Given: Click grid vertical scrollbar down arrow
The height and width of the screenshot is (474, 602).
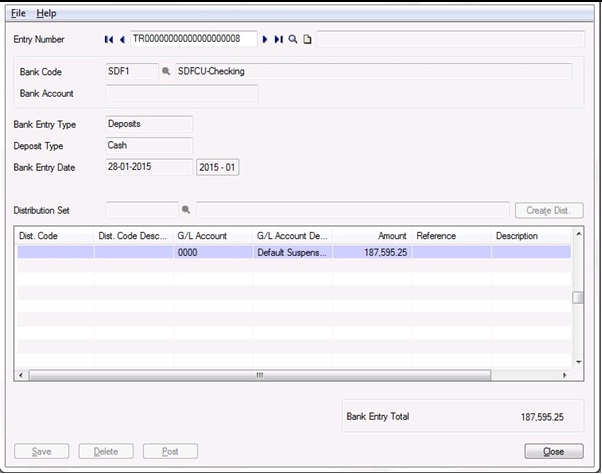Looking at the screenshot, I should coord(578,362).
